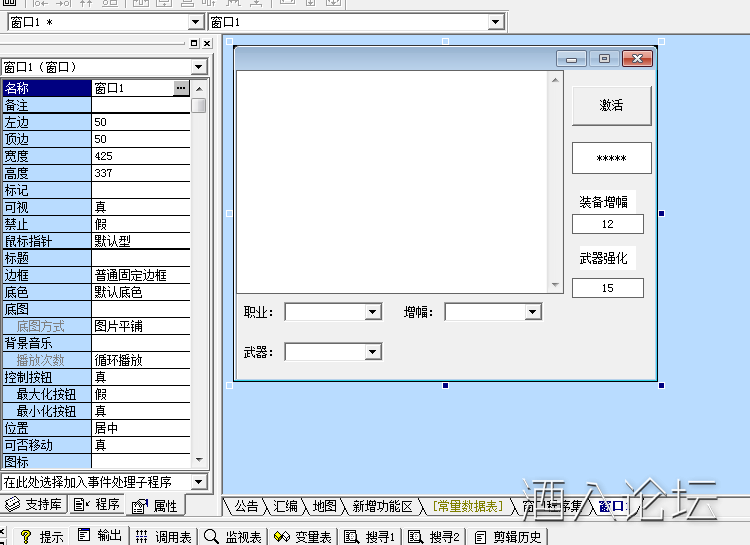Select the 公告 editor tab
This screenshot has height=545, width=750.
point(245,506)
